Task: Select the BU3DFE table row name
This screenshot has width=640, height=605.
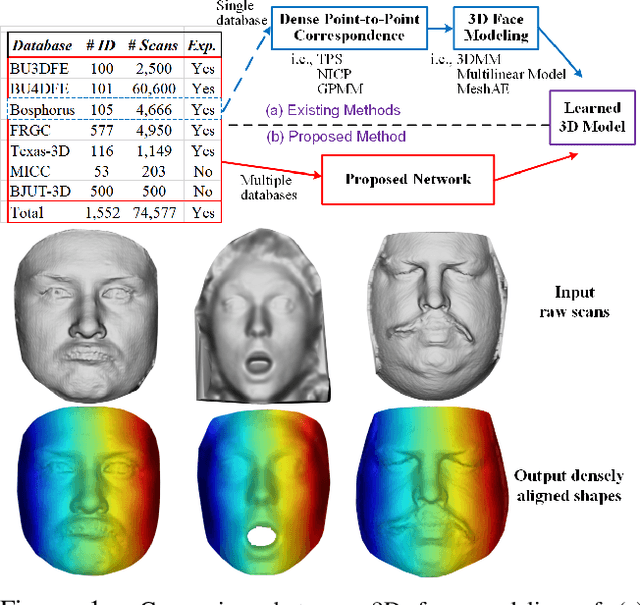Action: point(39,69)
